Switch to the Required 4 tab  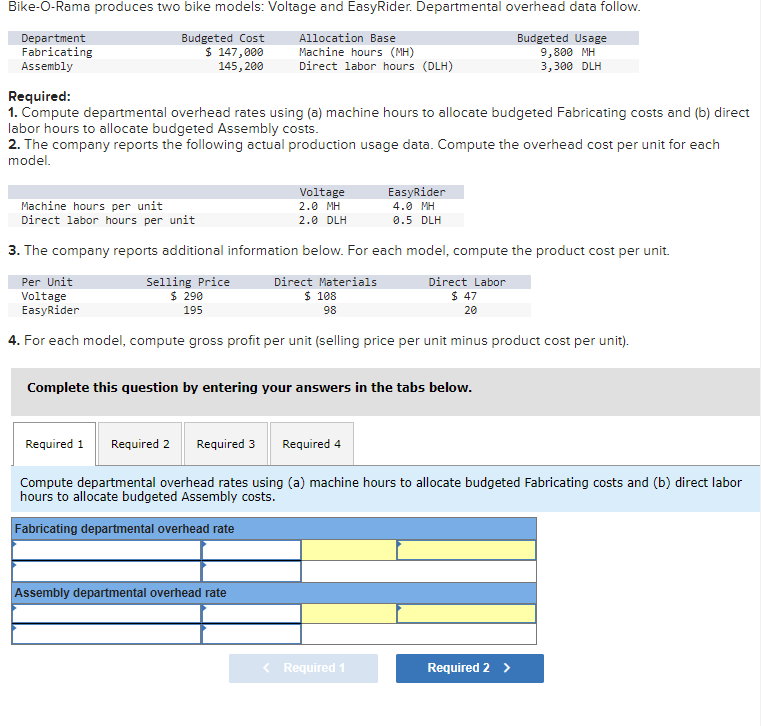point(312,444)
